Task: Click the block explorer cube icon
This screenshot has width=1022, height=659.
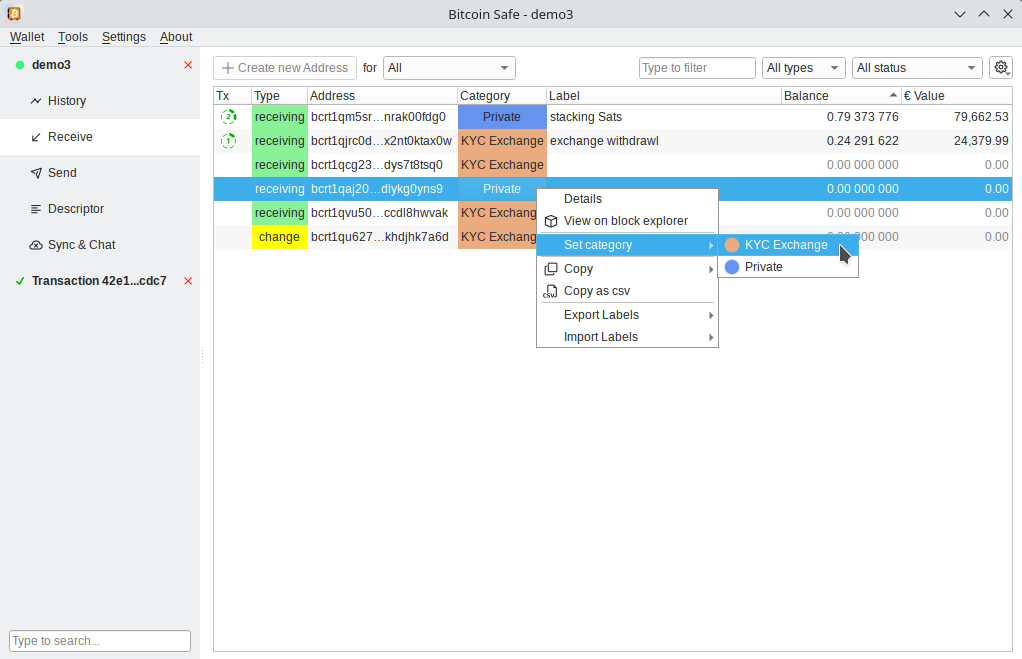Action: click(551, 221)
